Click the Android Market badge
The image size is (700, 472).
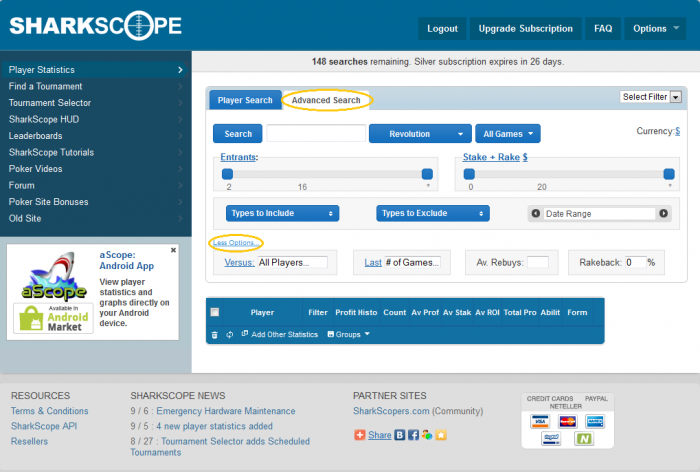click(53, 318)
